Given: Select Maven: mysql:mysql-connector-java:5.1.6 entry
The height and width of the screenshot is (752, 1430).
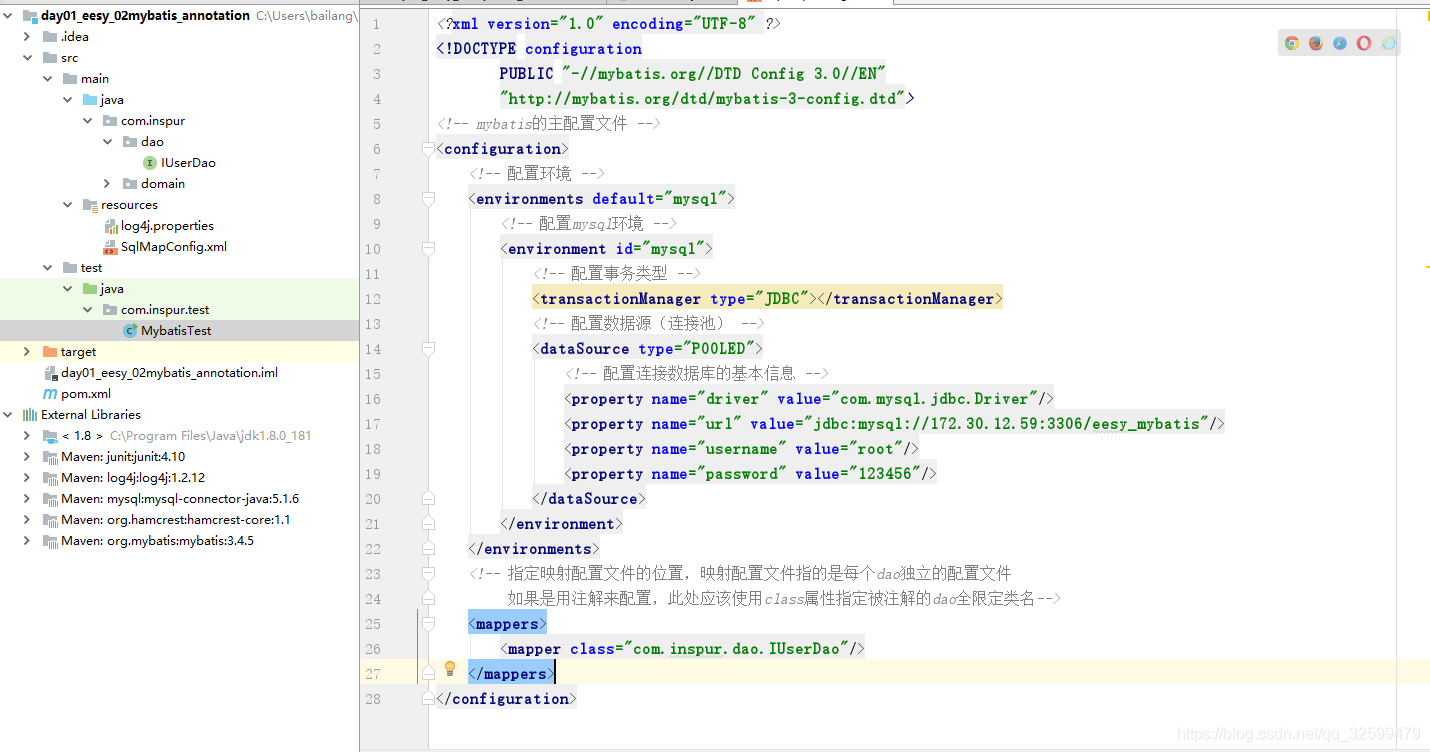Looking at the screenshot, I should tap(180, 499).
